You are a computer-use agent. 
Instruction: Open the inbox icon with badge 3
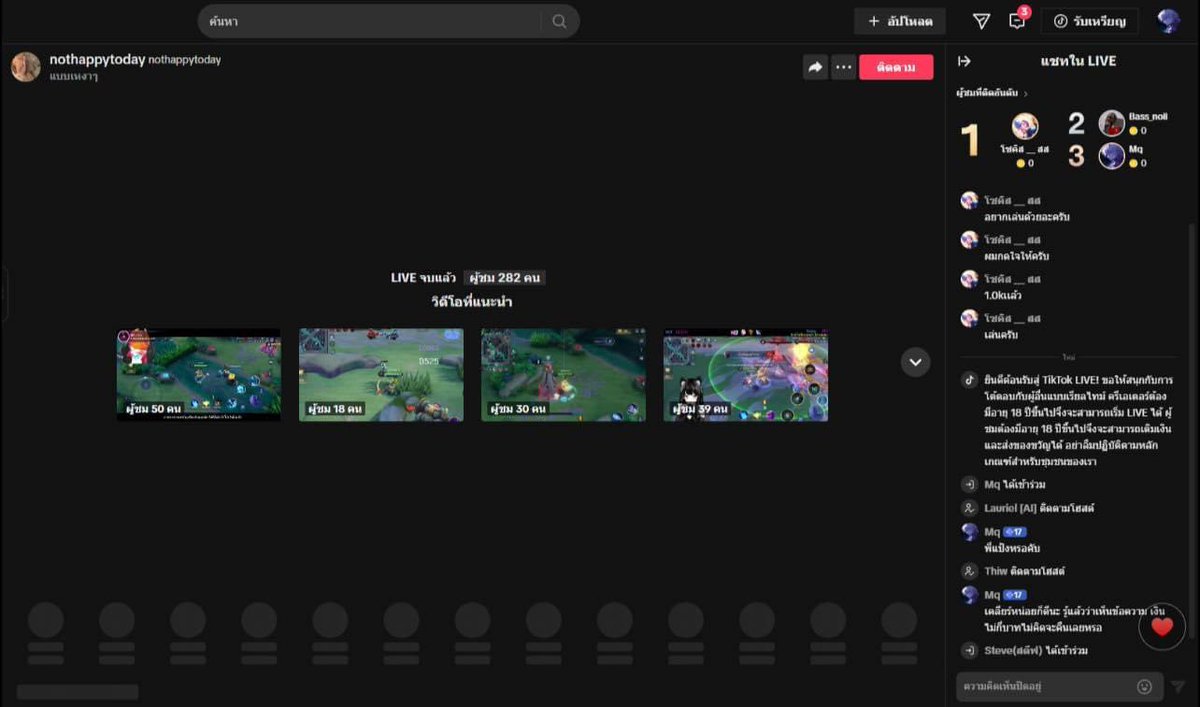click(1018, 20)
